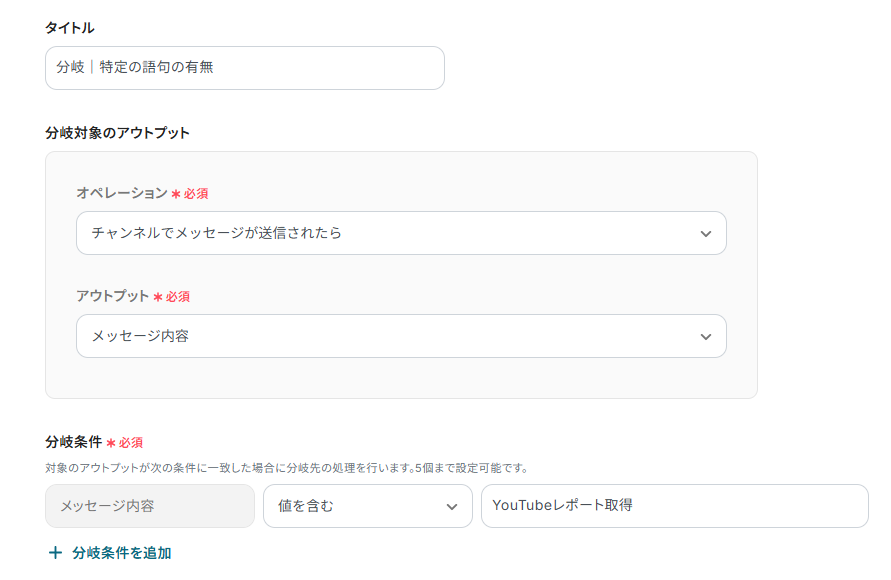Open the チャンネルでメッセージが送信されたら operation dropdown

(400, 233)
